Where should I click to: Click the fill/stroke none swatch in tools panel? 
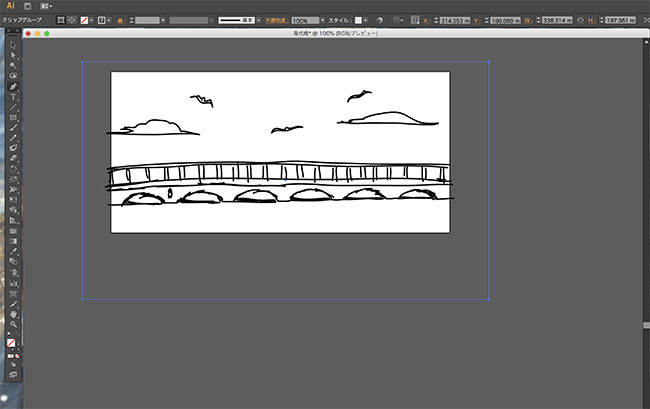coord(11,343)
